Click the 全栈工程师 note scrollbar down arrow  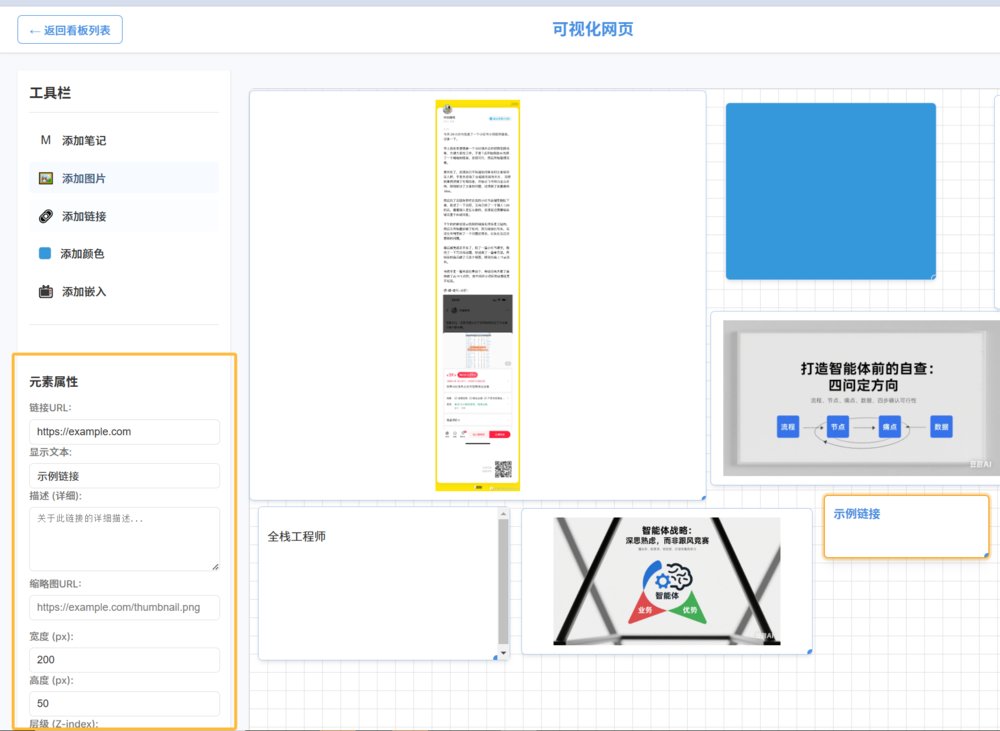click(503, 652)
